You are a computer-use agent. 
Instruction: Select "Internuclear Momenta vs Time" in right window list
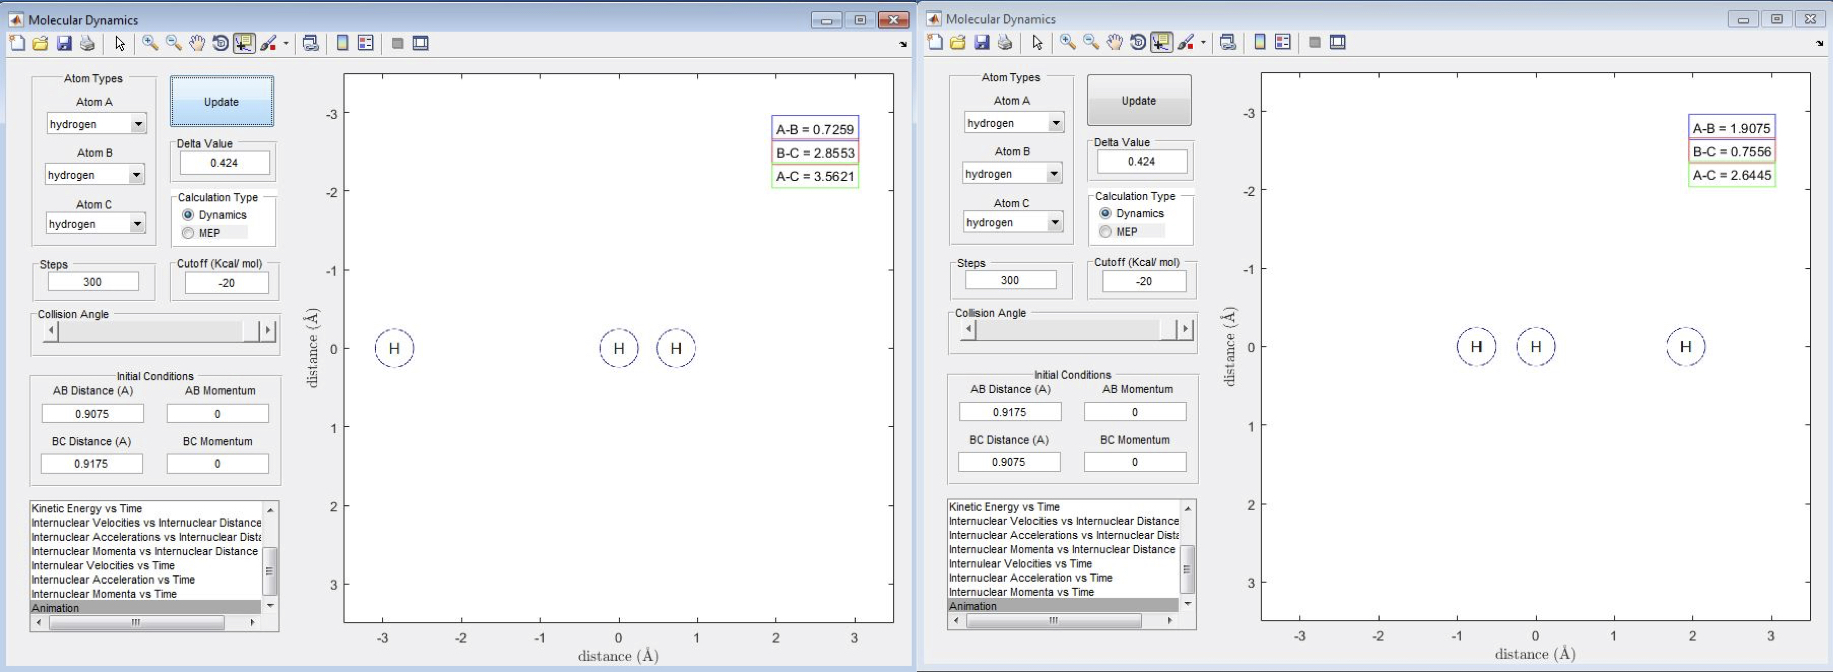point(1012,592)
